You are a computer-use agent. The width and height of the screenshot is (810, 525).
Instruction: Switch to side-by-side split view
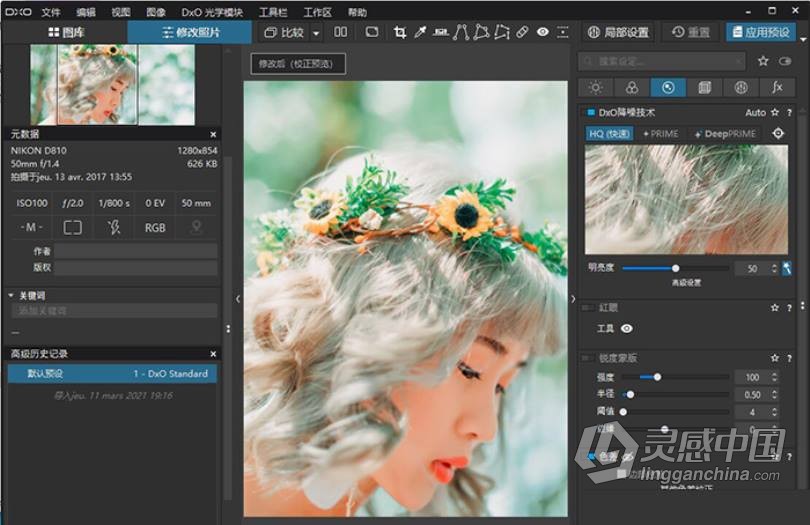click(340, 32)
